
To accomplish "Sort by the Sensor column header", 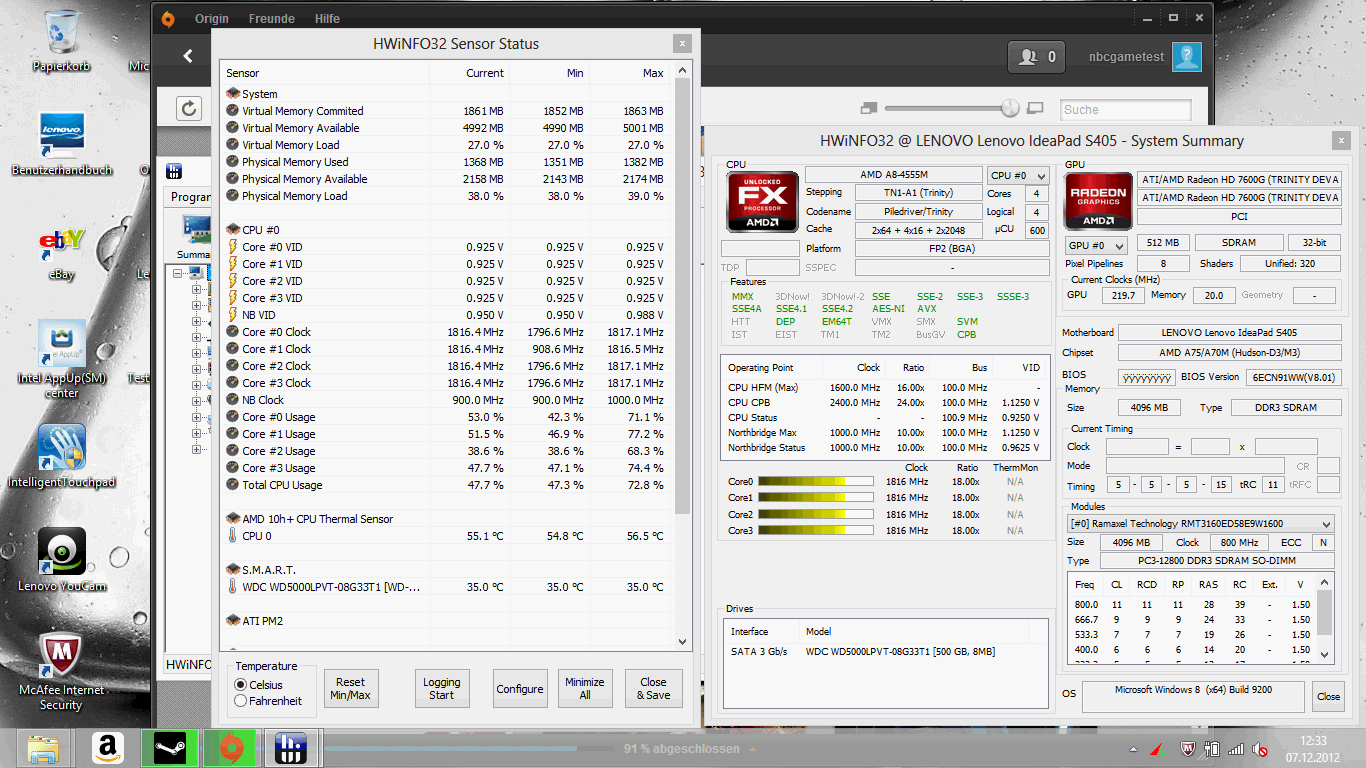I will pyautogui.click(x=324, y=73).
